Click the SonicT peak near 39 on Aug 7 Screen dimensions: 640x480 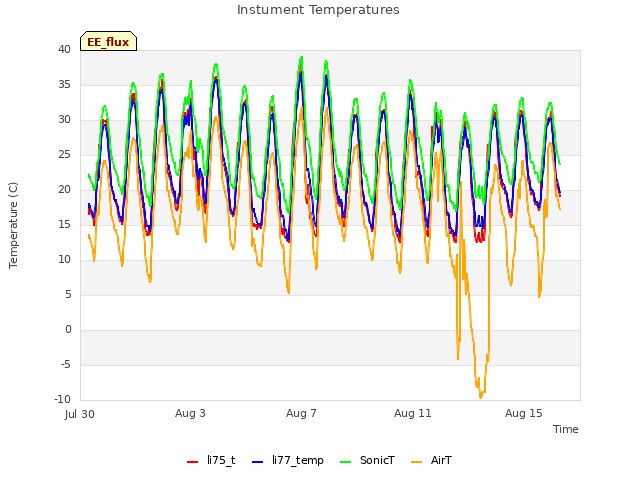click(x=301, y=57)
